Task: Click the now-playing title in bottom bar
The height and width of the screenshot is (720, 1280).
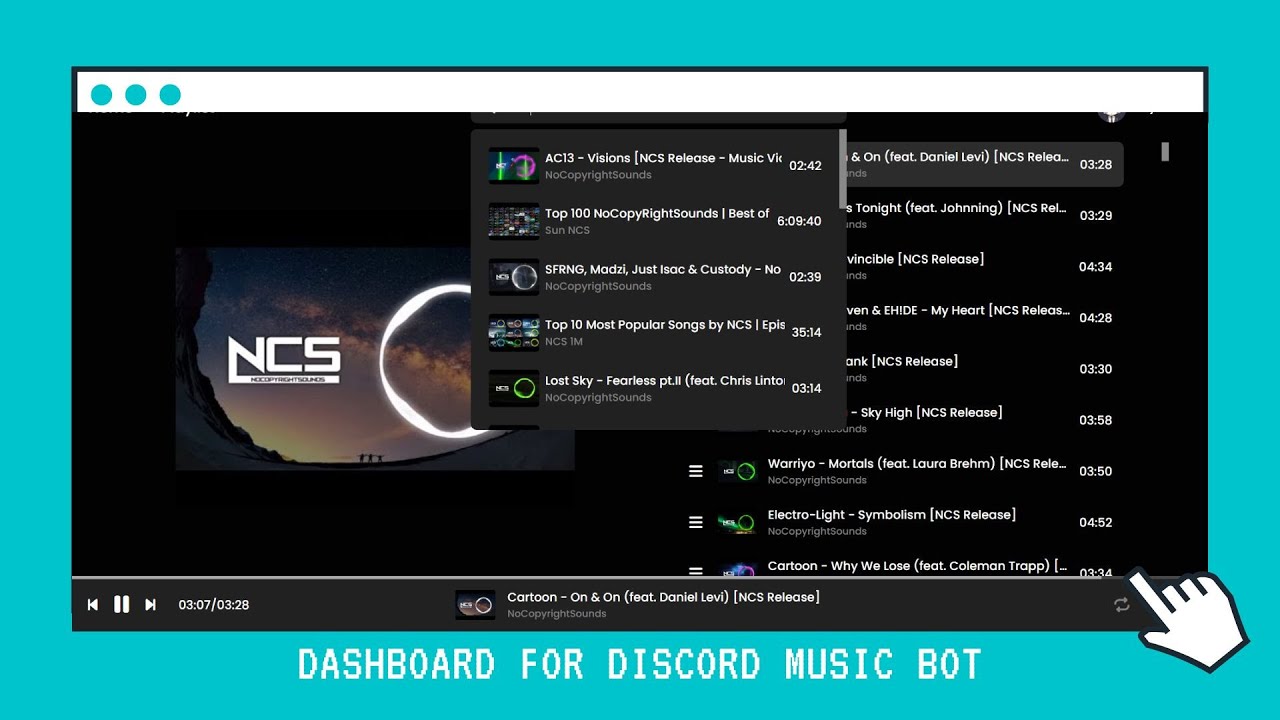Action: tap(663, 597)
